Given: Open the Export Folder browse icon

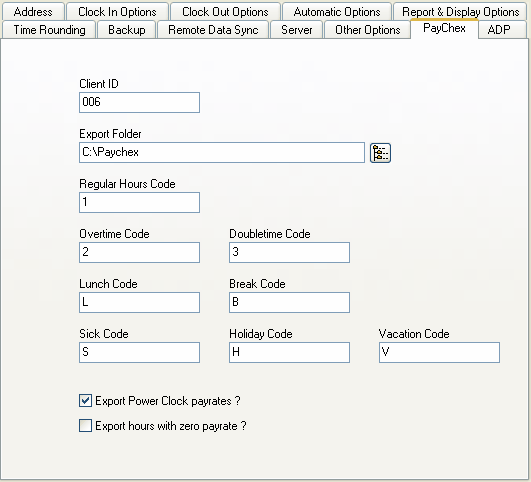Looking at the screenshot, I should [x=380, y=153].
